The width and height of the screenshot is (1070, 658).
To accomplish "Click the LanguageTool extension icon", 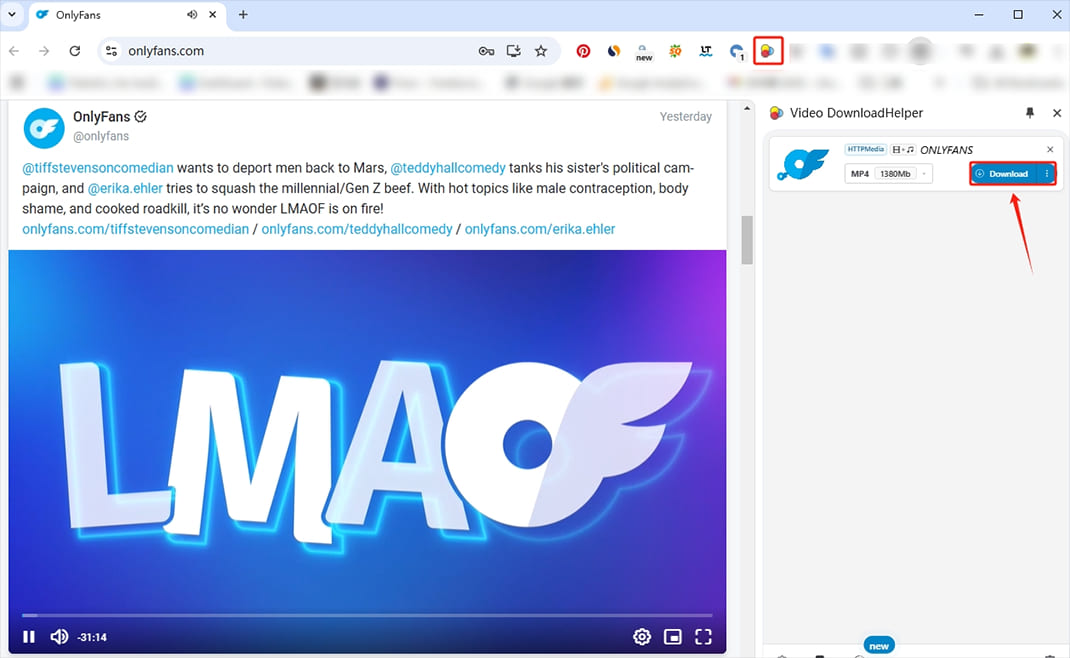I will click(706, 51).
